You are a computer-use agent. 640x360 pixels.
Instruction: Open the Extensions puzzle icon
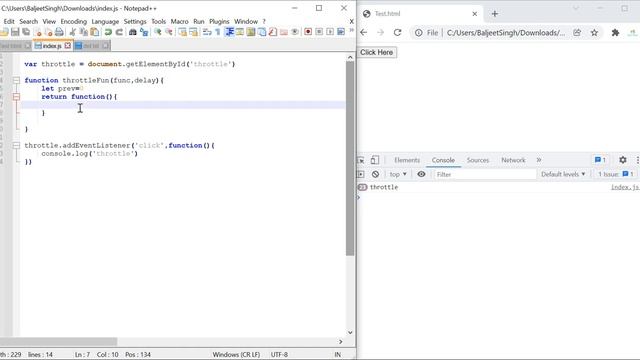coord(615,33)
